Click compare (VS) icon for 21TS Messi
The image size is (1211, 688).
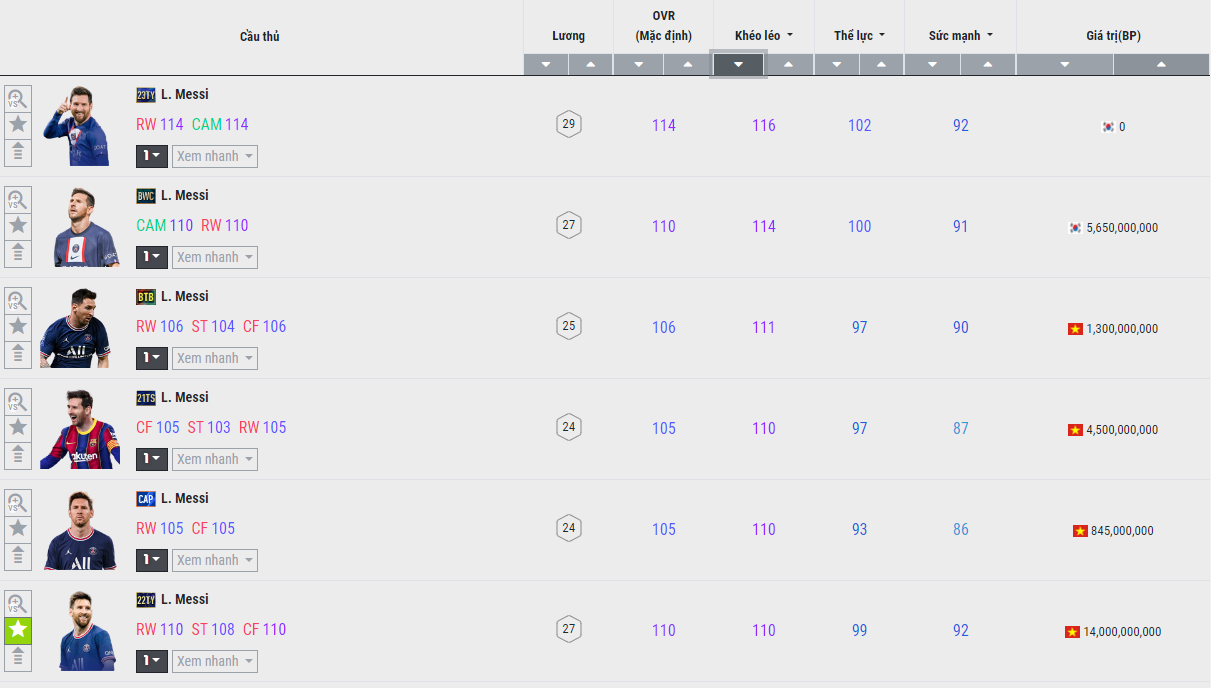point(18,401)
